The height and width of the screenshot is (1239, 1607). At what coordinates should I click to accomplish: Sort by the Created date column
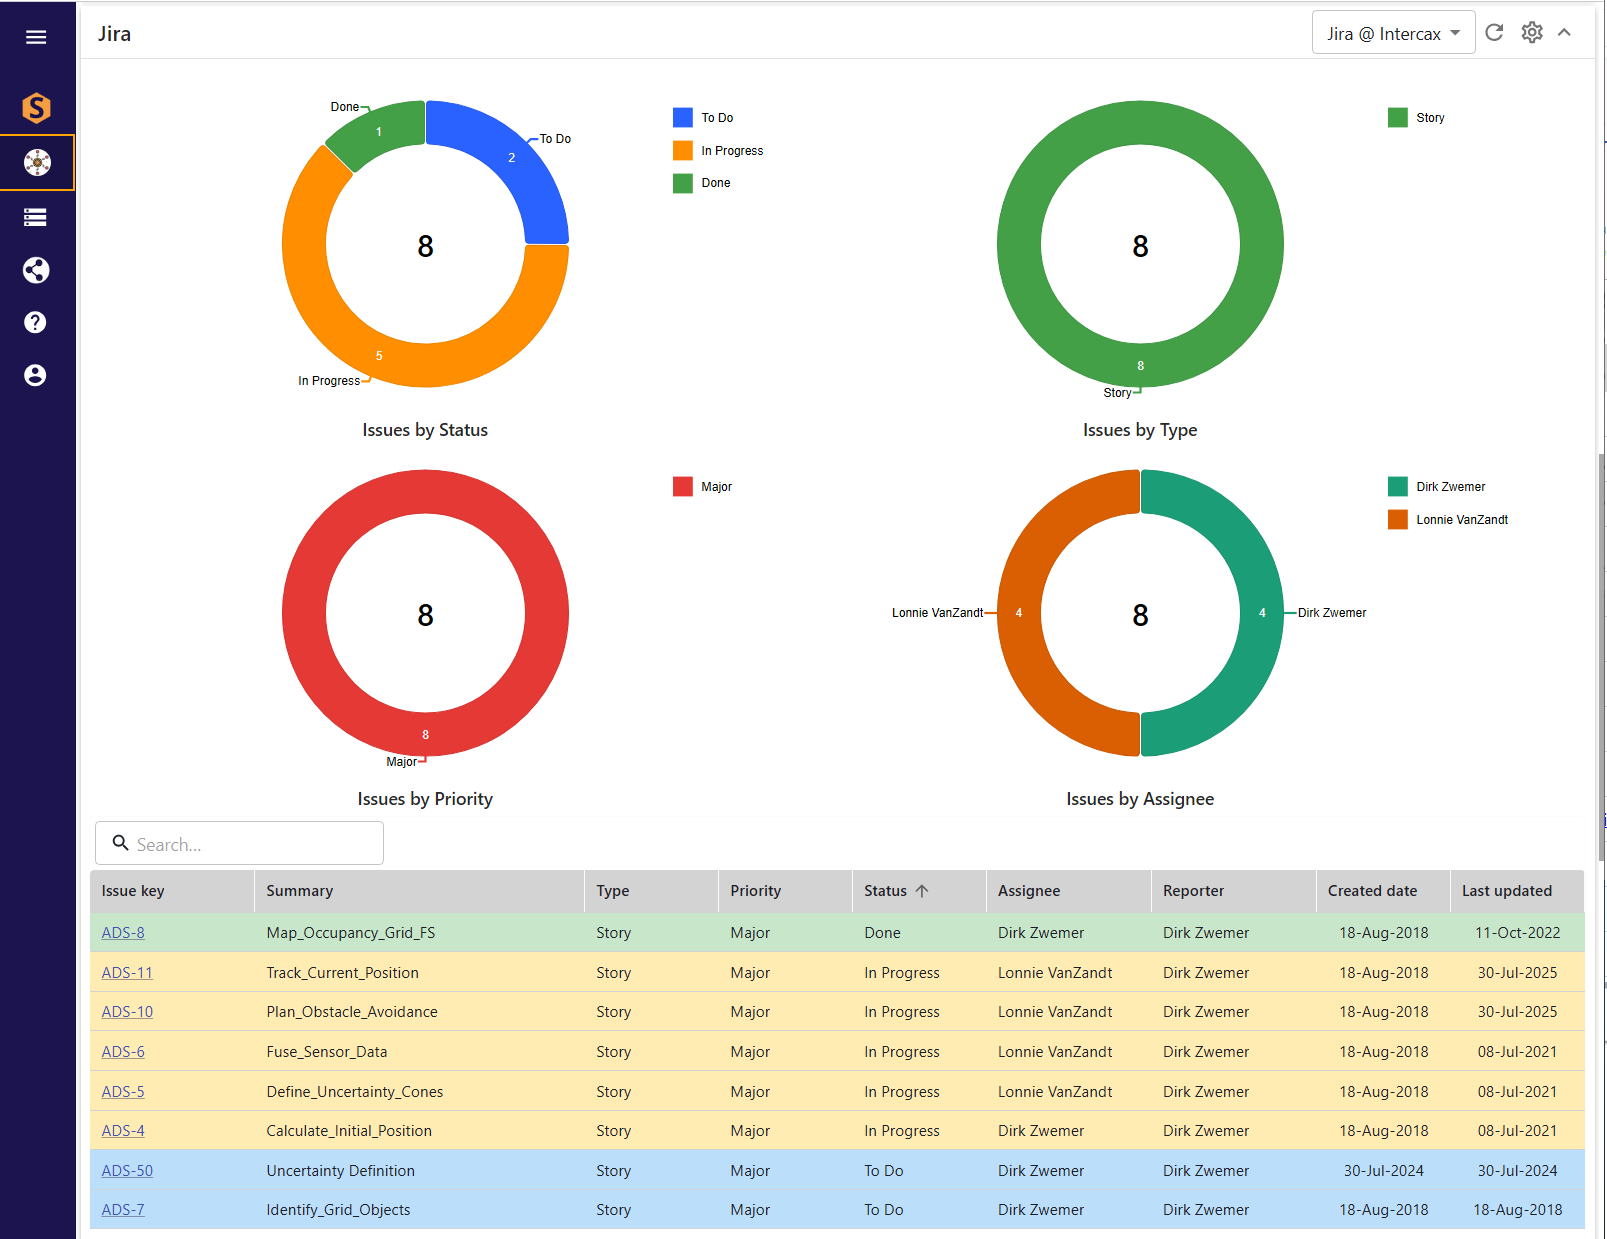pyautogui.click(x=1373, y=891)
